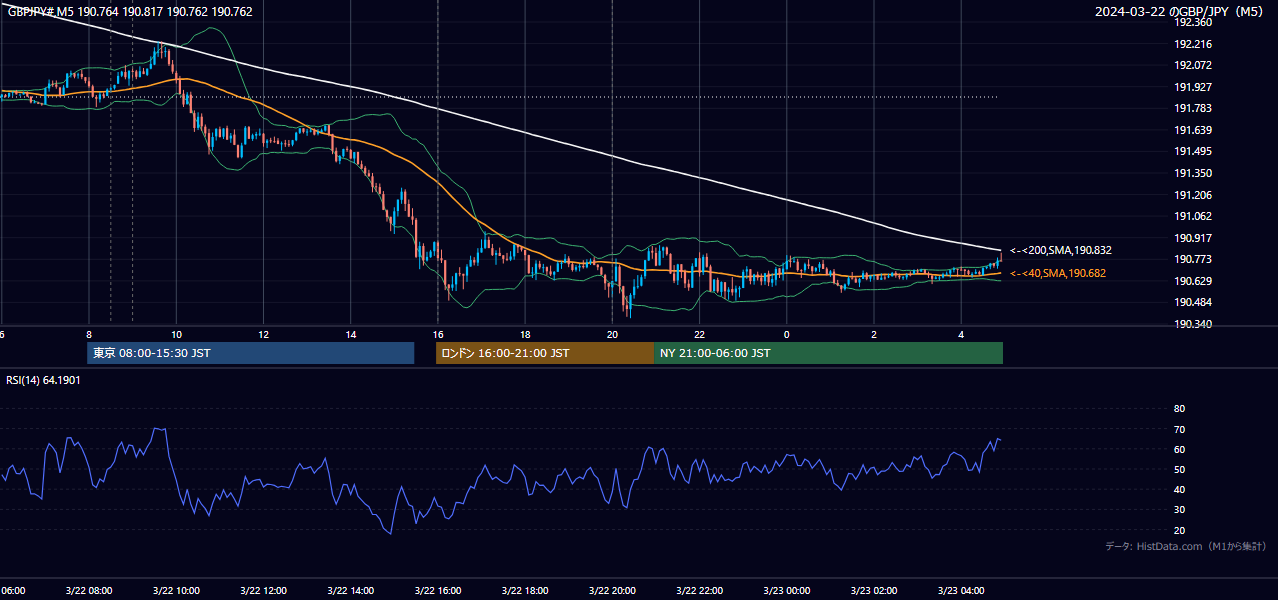The width and height of the screenshot is (1278, 600).
Task: Click the '3/23 04:00' bottom time label
Action: [x=961, y=590]
